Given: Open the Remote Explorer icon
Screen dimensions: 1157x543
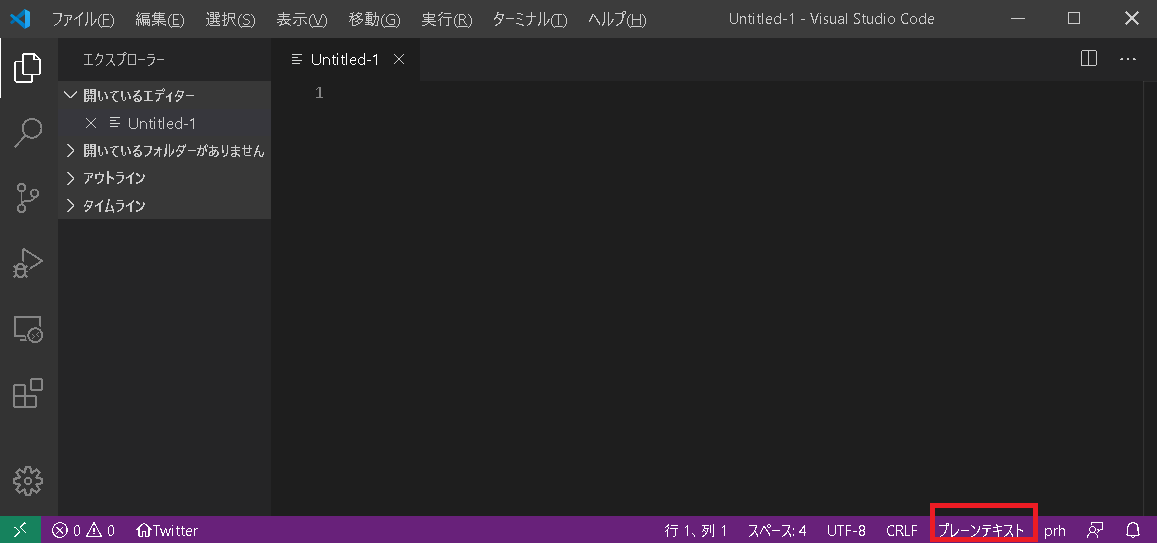Looking at the screenshot, I should click(x=28, y=328).
